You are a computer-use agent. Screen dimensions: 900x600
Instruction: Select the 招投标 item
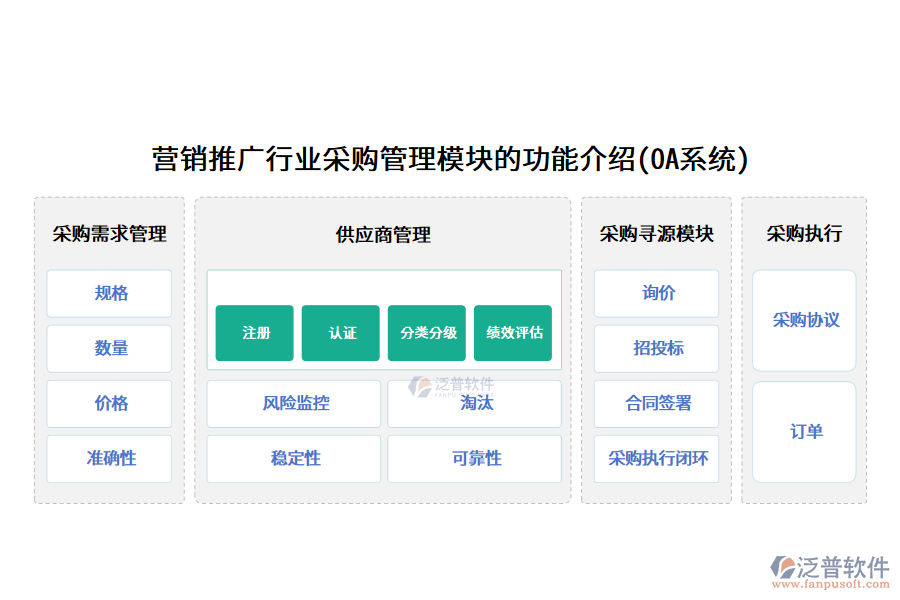coord(657,349)
